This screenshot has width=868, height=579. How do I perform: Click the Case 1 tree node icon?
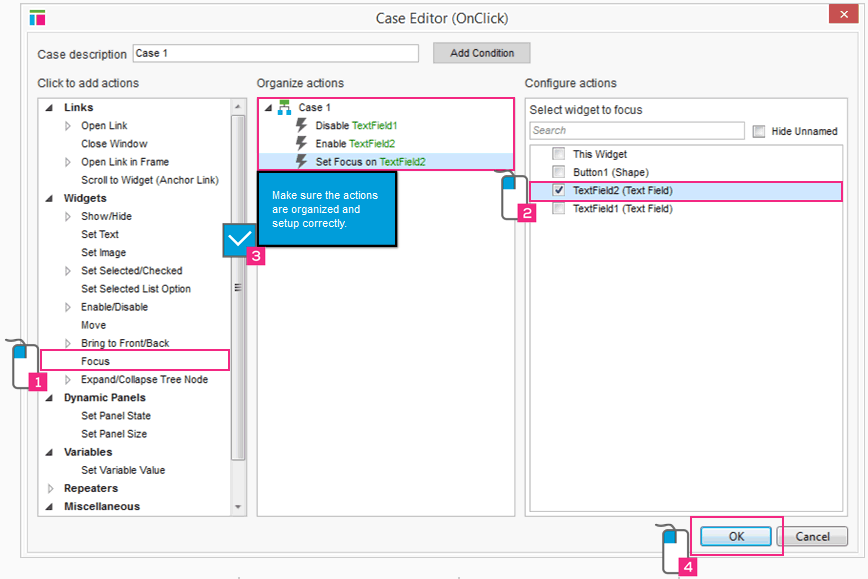point(283,108)
